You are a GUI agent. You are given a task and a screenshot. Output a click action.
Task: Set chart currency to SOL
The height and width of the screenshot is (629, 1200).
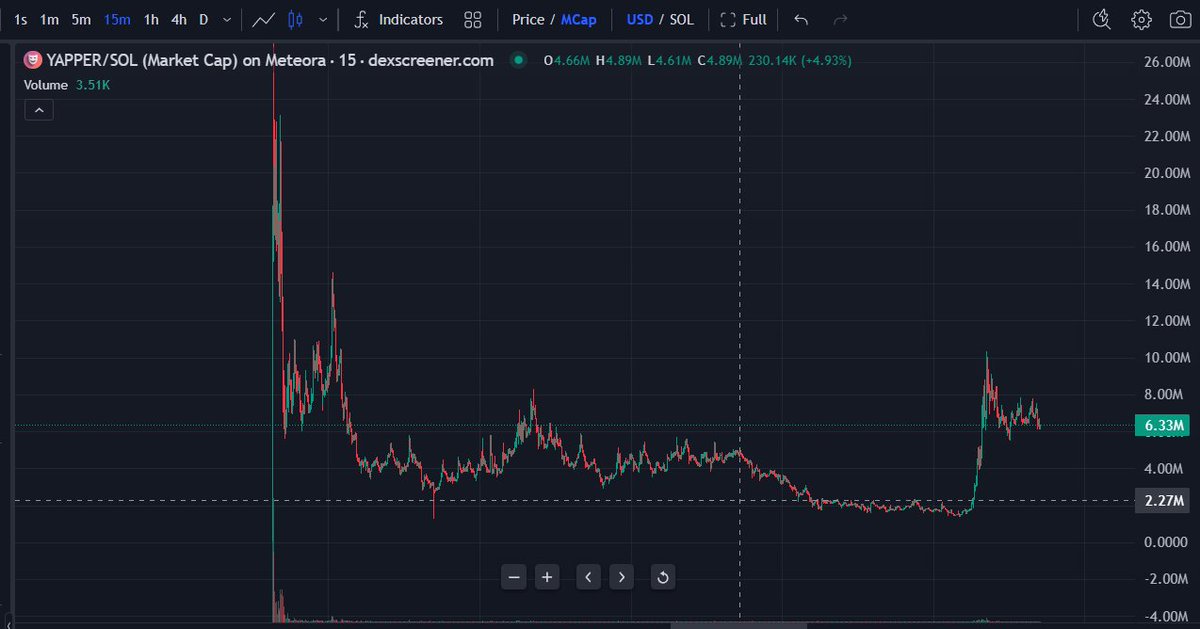(682, 19)
